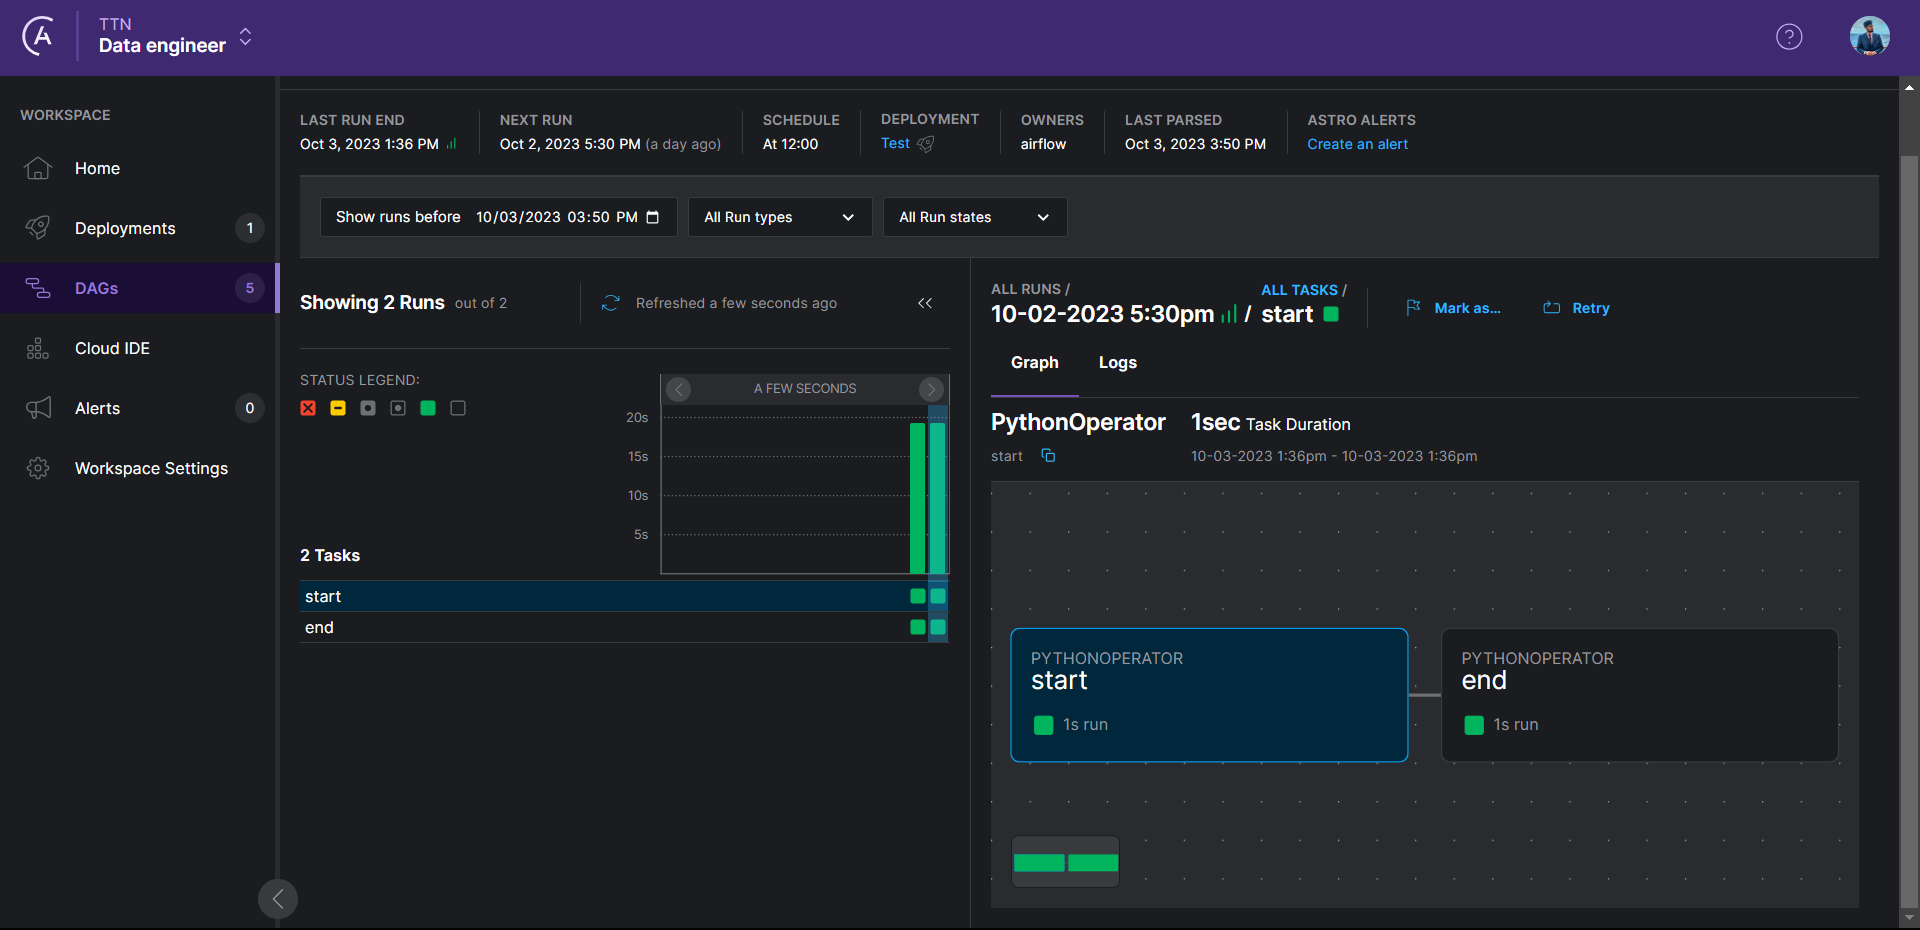
Task: Open the help question mark icon
Action: point(1789,37)
